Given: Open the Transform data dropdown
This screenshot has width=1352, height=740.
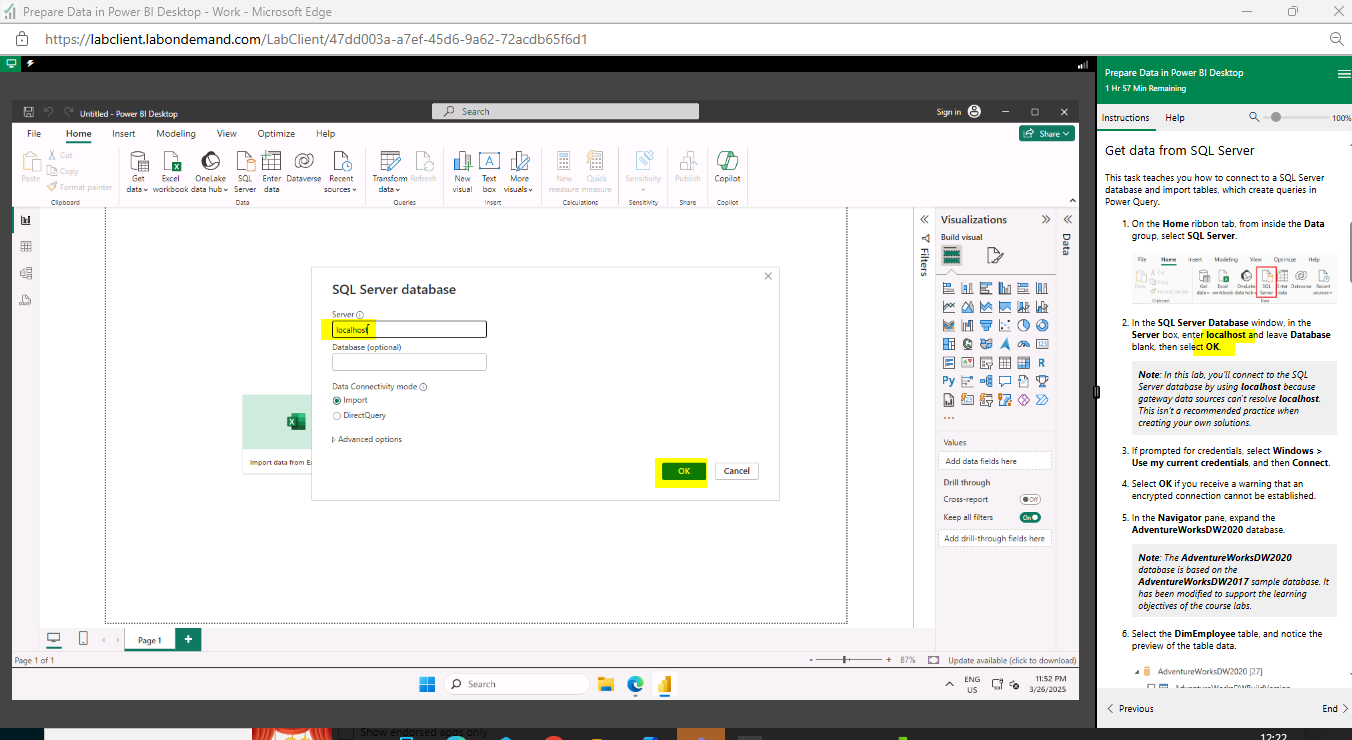Looking at the screenshot, I should (390, 171).
